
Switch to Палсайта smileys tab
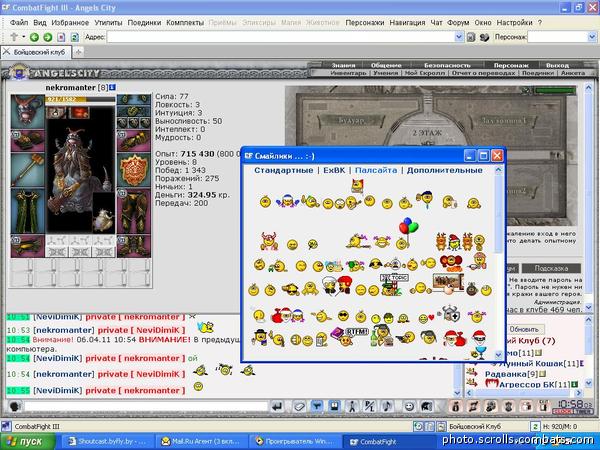tap(376, 170)
